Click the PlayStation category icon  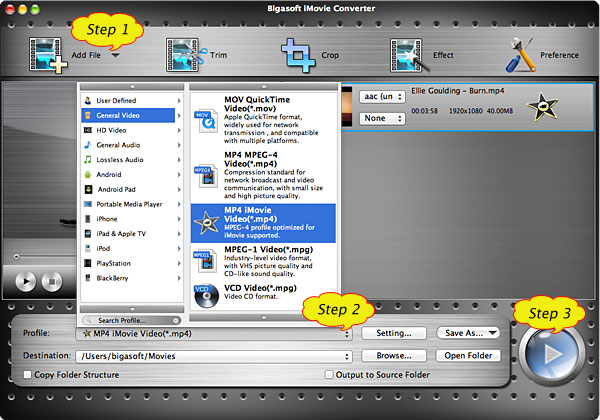pos(88,263)
